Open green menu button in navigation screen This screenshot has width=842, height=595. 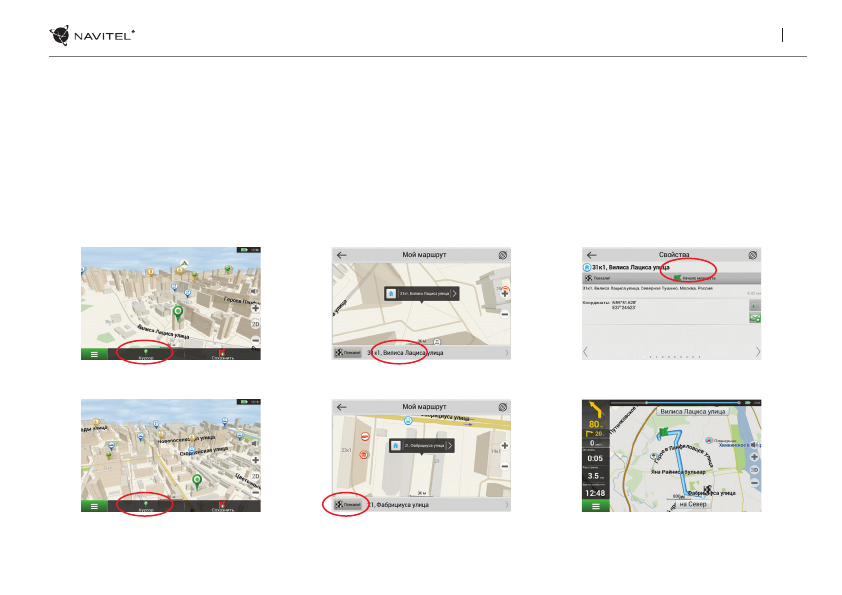point(596,506)
